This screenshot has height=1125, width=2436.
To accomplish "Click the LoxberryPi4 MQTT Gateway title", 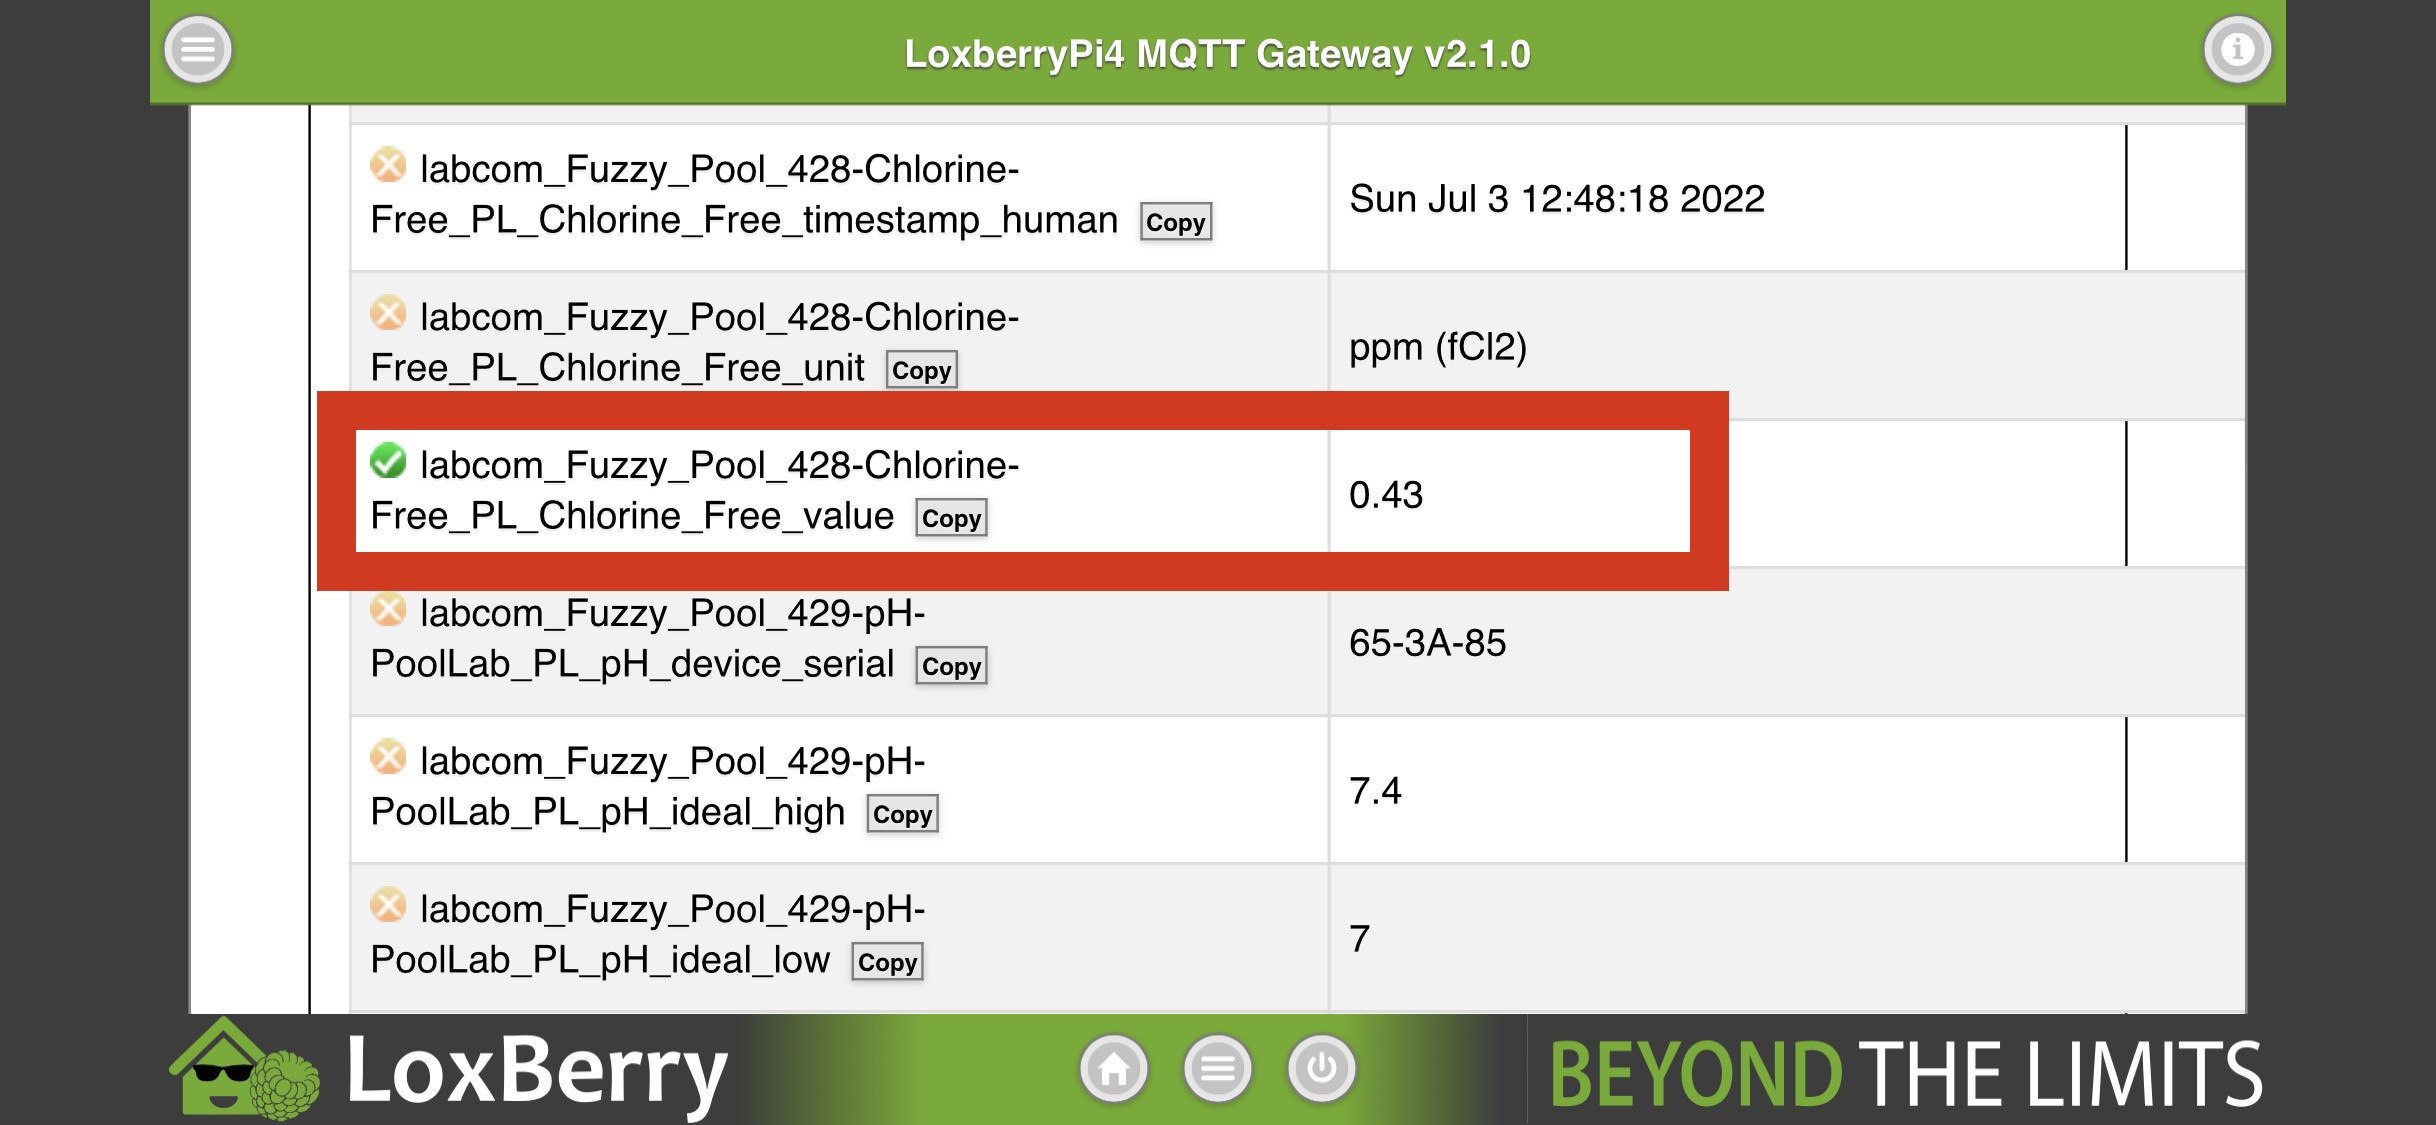I will pyautogui.click(x=1217, y=54).
